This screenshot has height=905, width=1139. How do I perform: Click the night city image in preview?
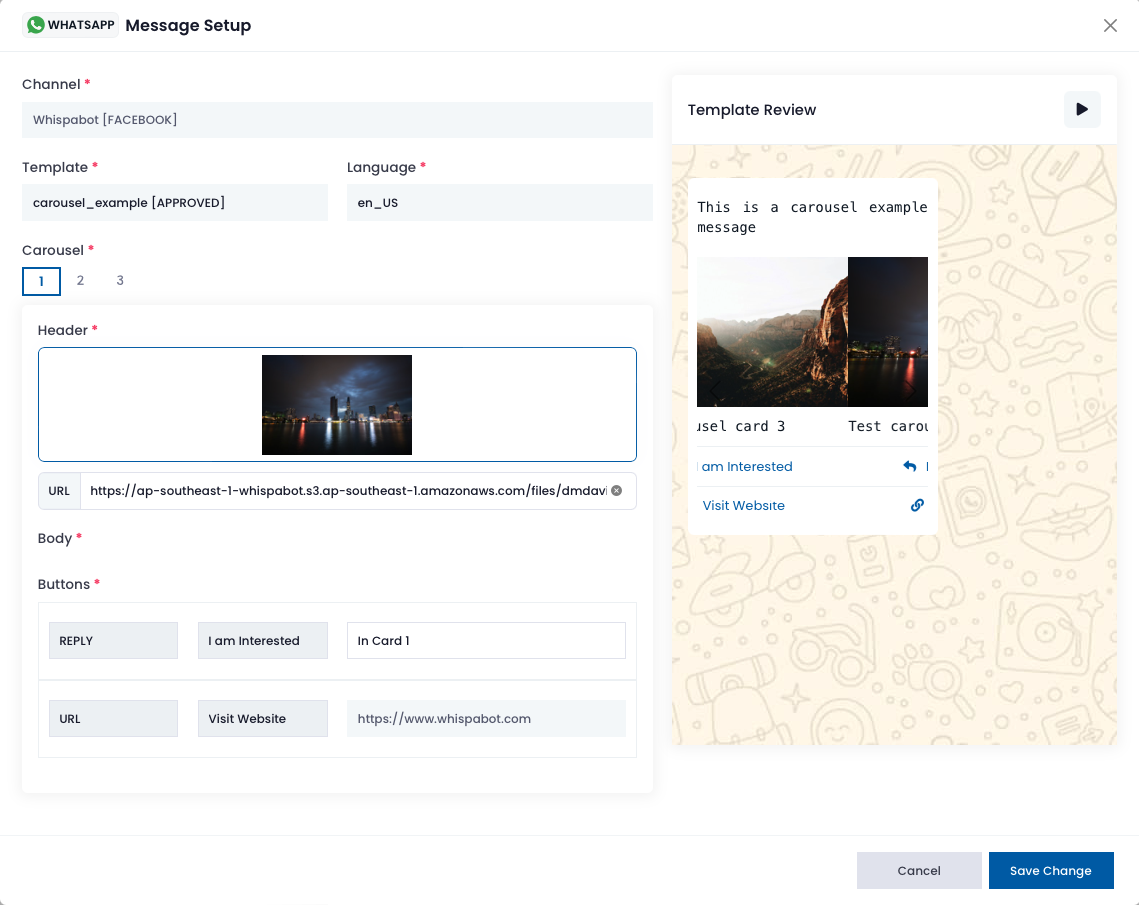[x=888, y=332]
